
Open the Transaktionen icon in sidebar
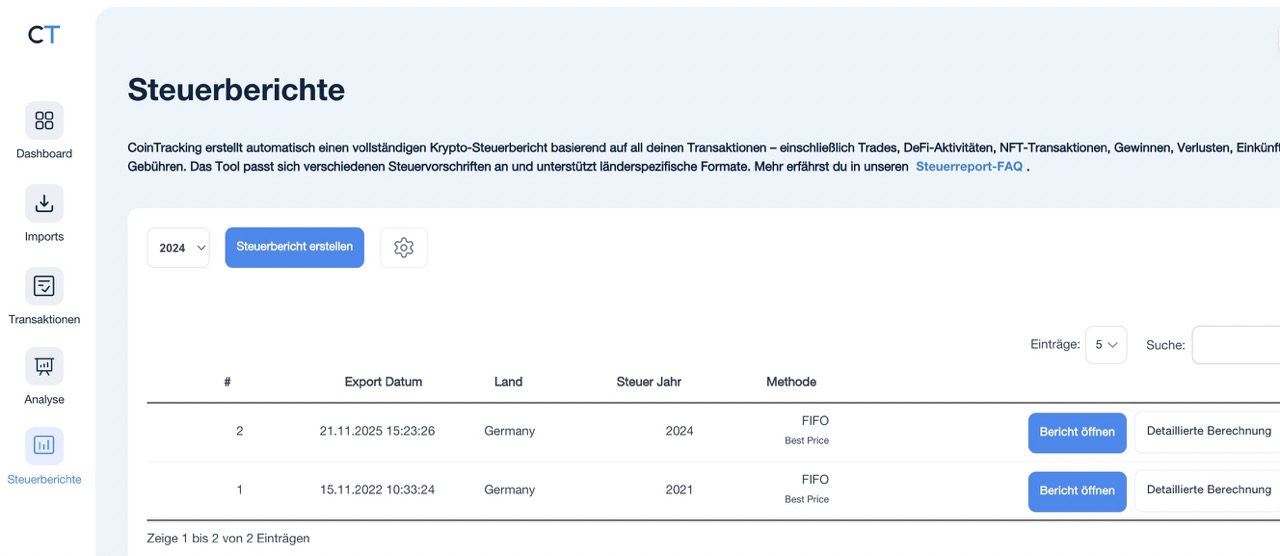44,287
